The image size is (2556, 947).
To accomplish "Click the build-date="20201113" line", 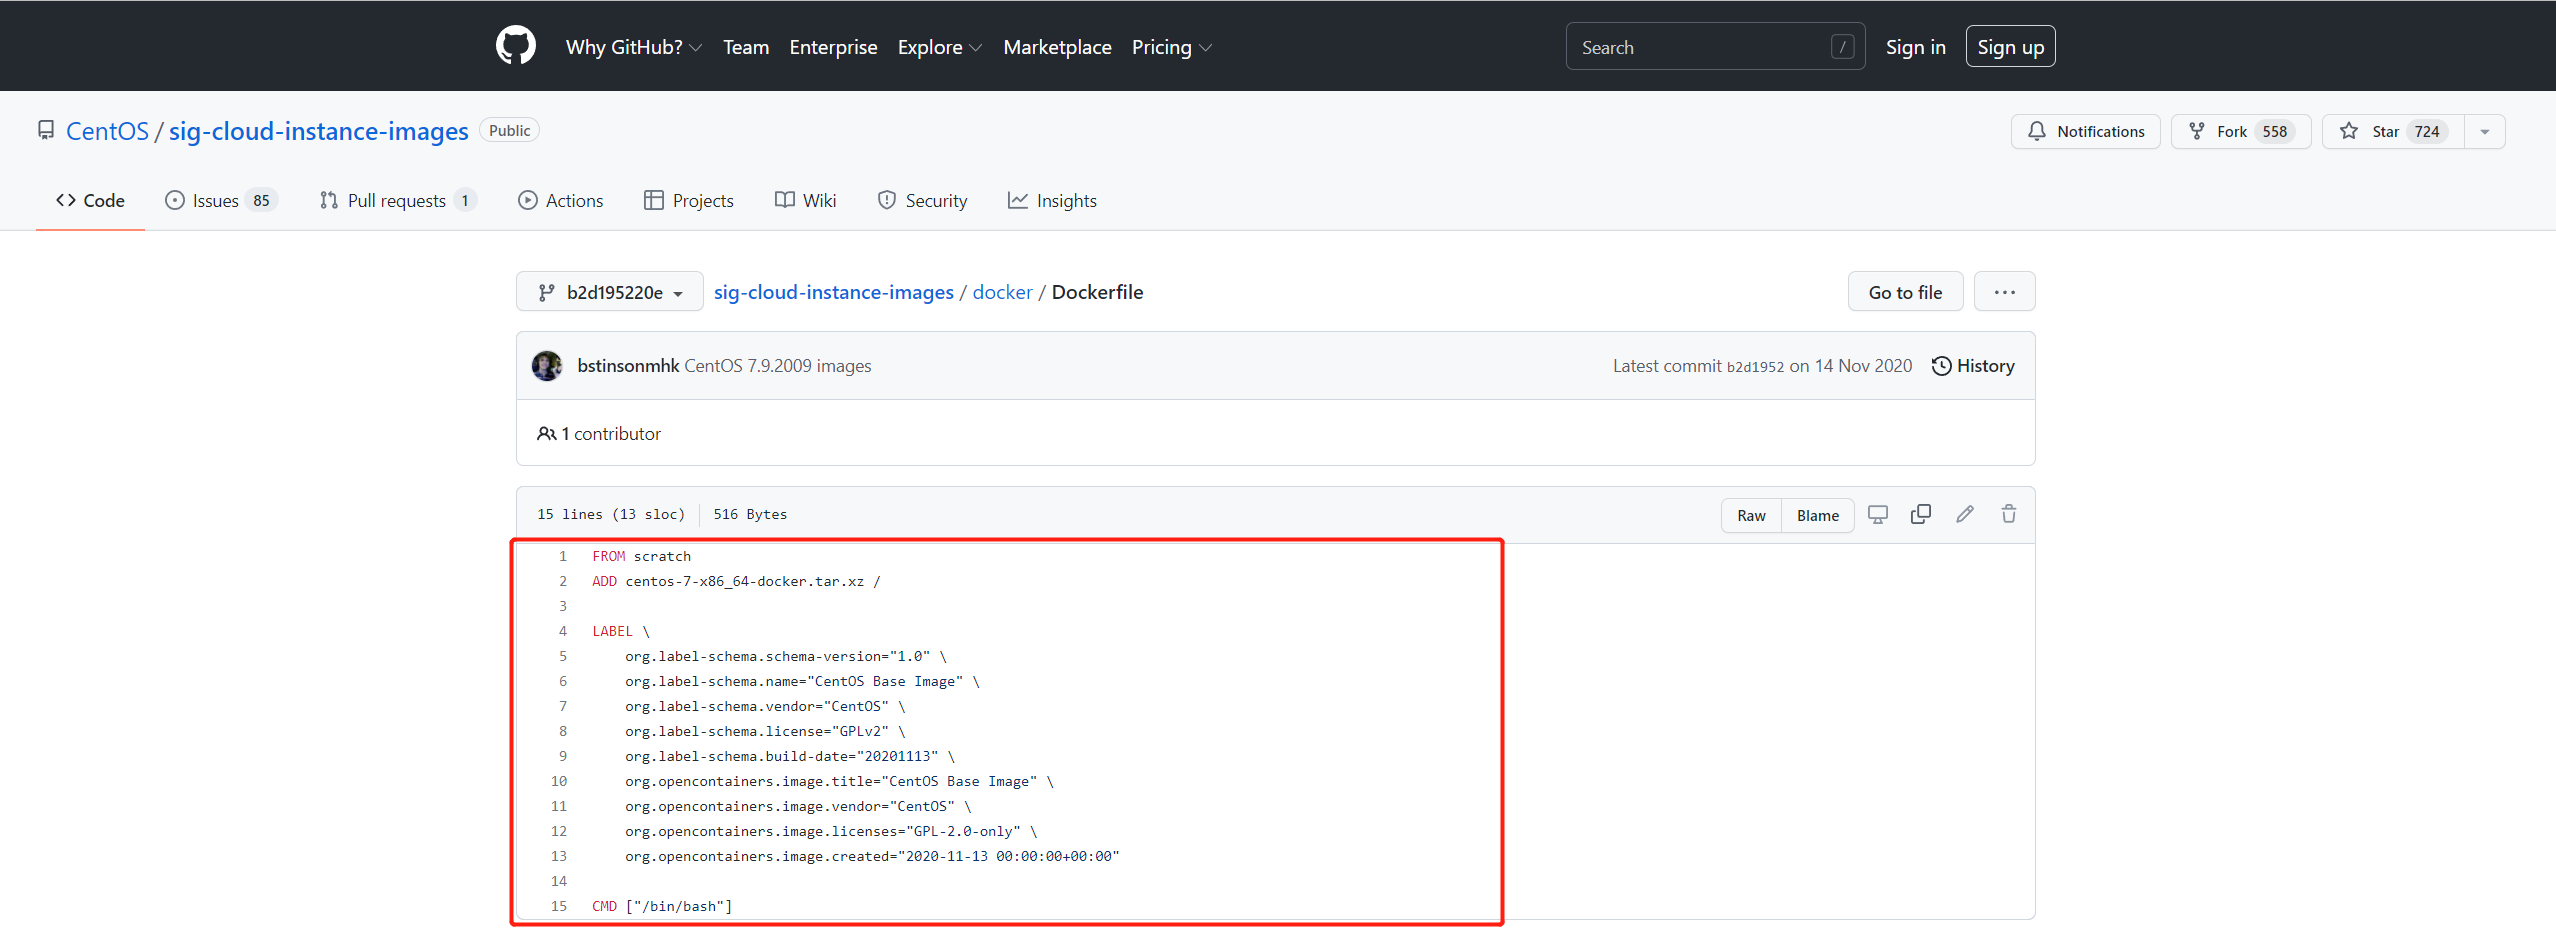I will (790, 756).
